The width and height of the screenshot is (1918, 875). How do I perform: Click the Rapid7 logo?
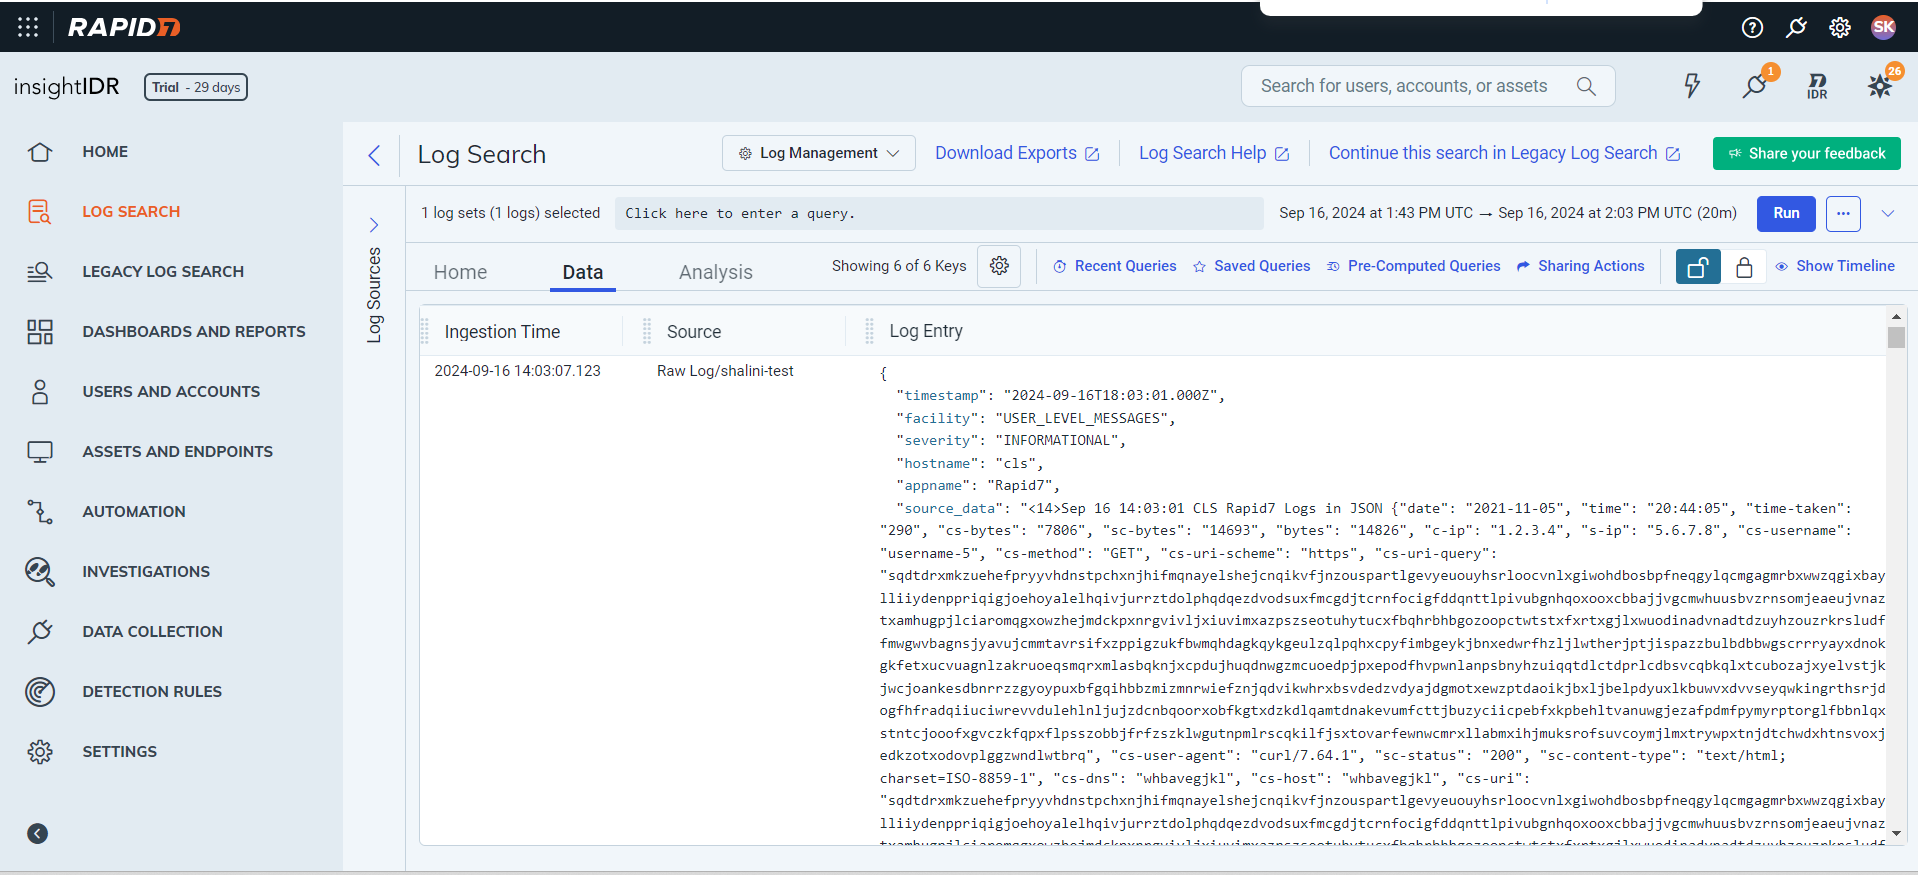(124, 27)
